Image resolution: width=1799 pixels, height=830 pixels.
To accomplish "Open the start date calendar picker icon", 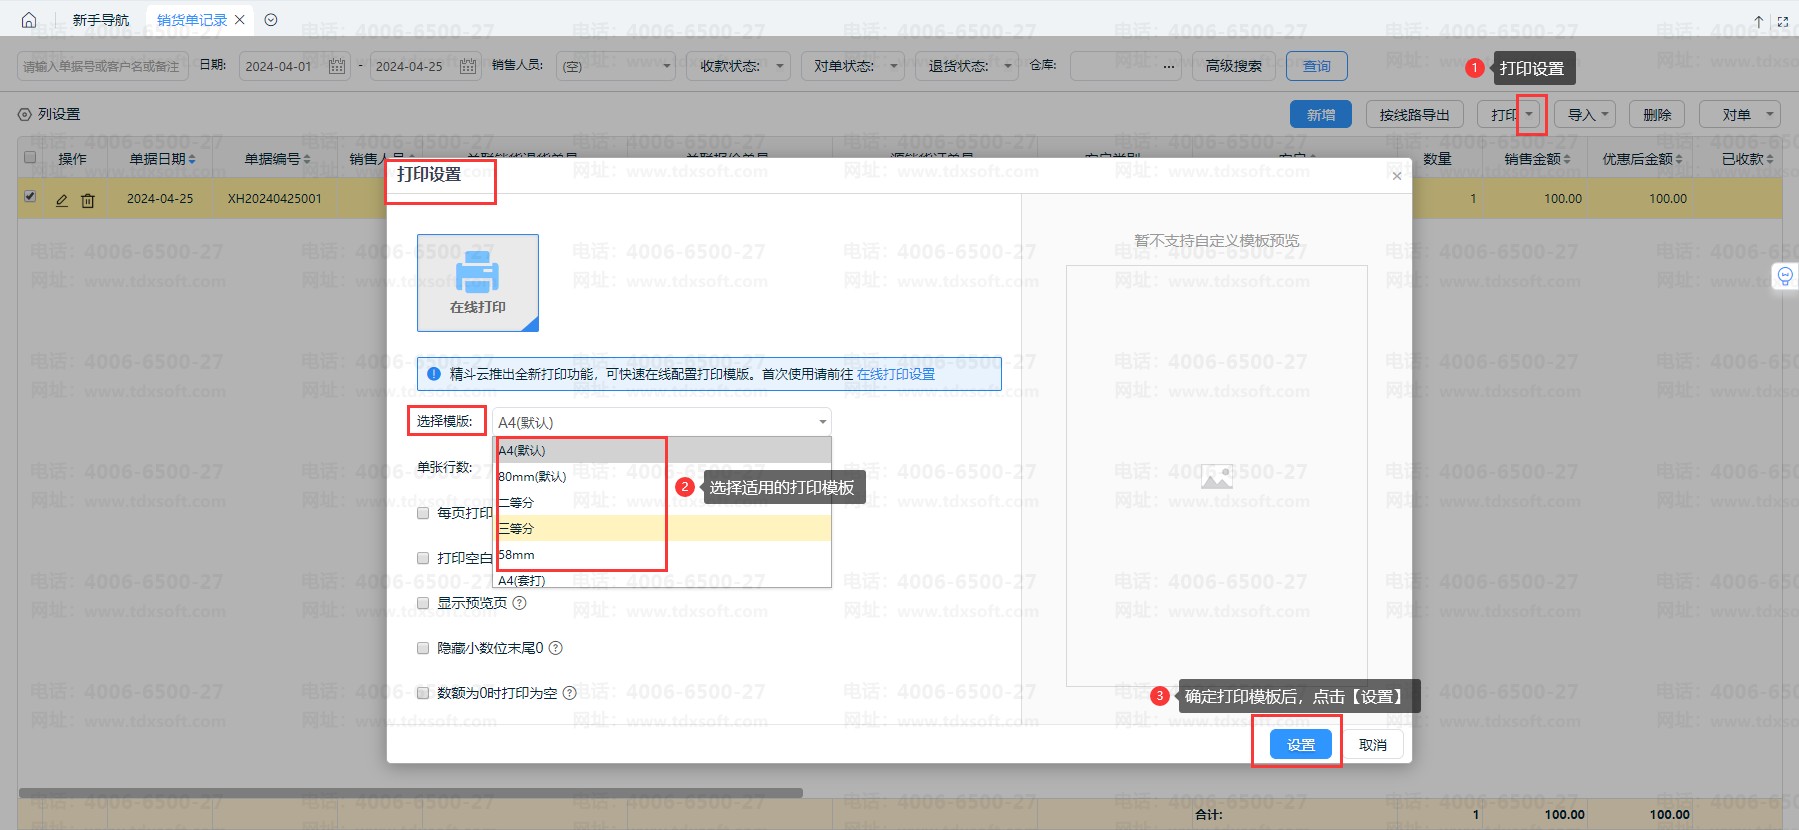I will pyautogui.click(x=337, y=67).
